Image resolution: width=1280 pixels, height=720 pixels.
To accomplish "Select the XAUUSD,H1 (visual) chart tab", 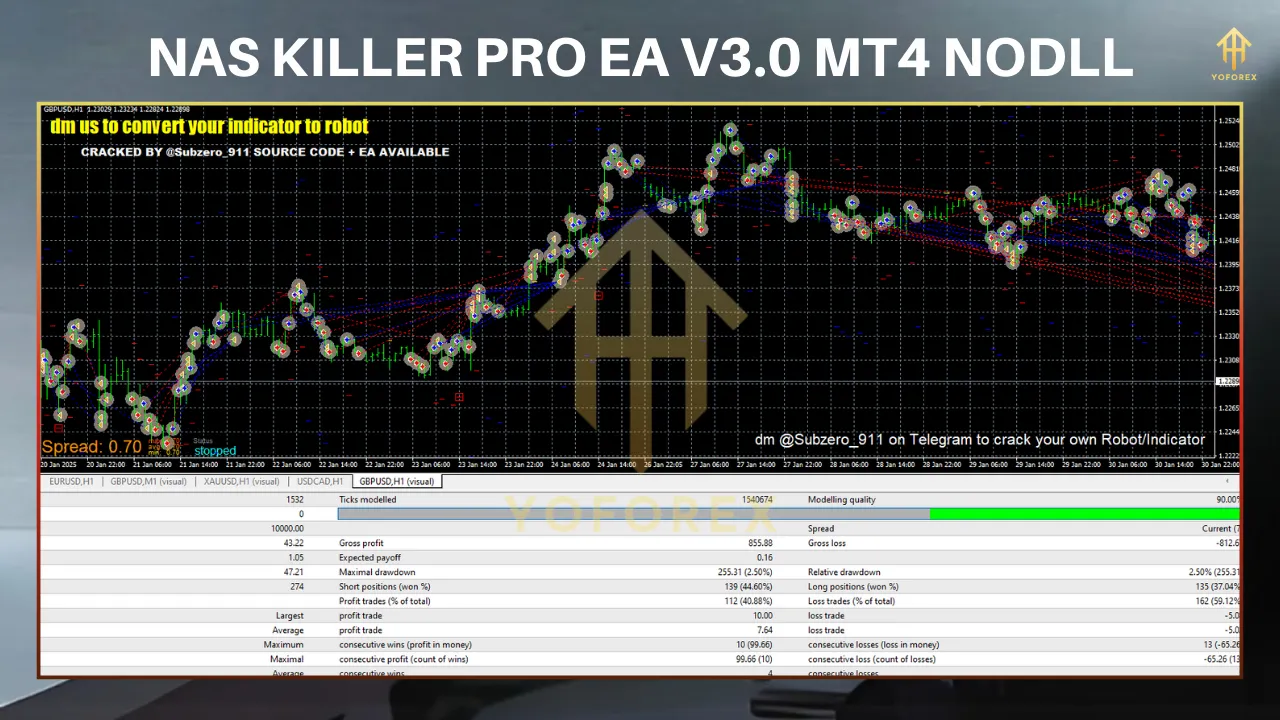I will point(241,482).
